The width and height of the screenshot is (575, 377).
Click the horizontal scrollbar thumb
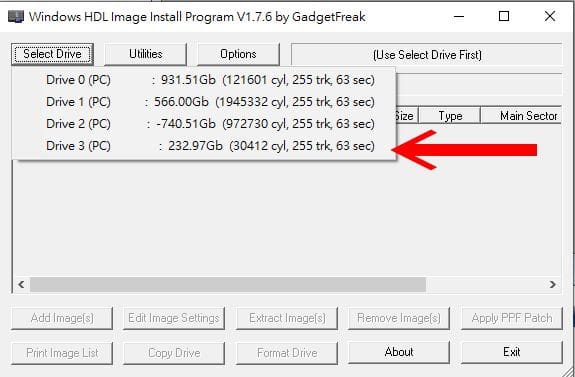click(x=228, y=285)
